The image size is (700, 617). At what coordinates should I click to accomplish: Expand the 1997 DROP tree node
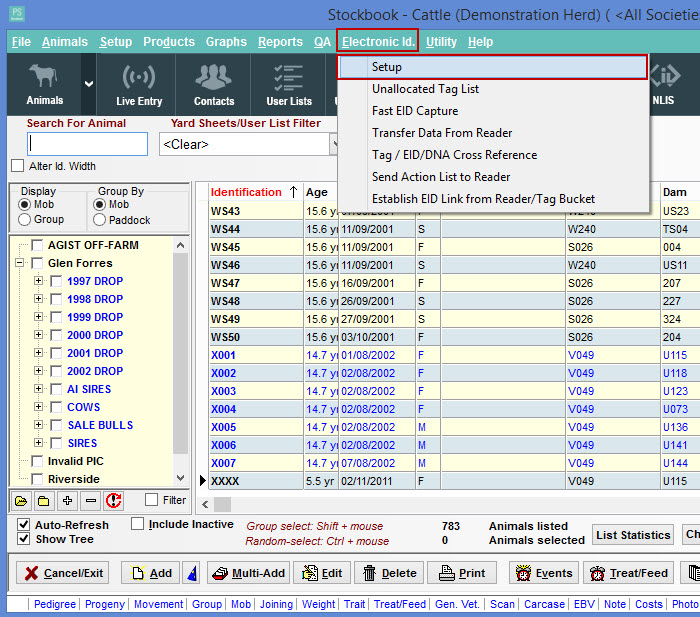point(39,281)
